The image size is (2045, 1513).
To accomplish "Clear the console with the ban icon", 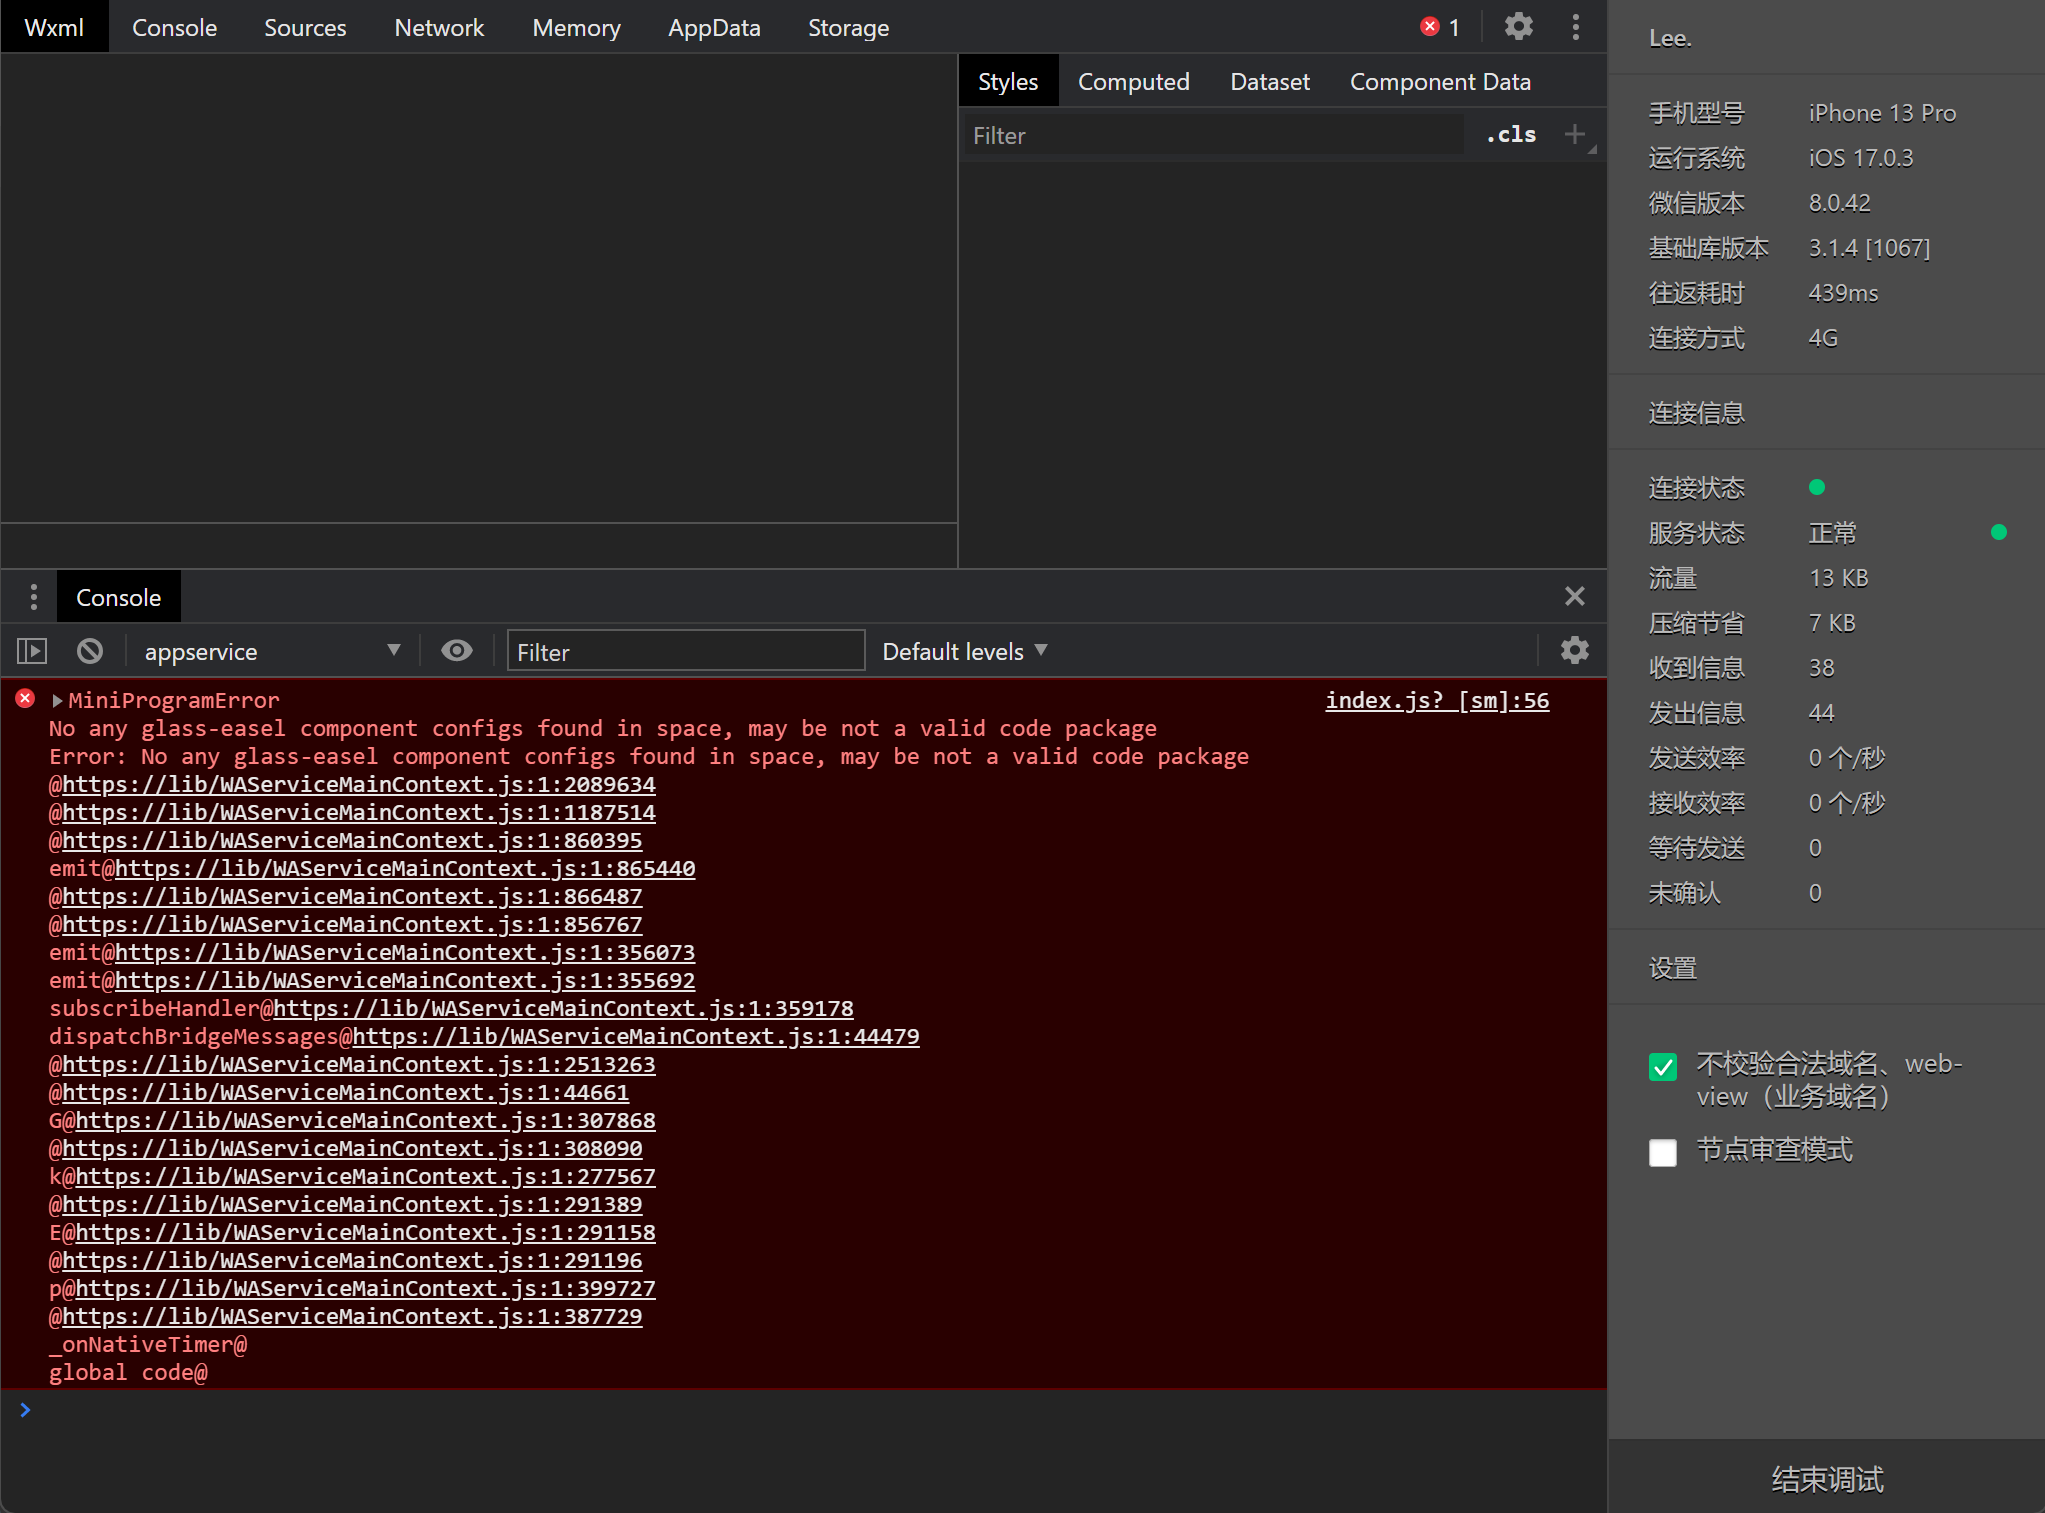I will click(x=90, y=651).
